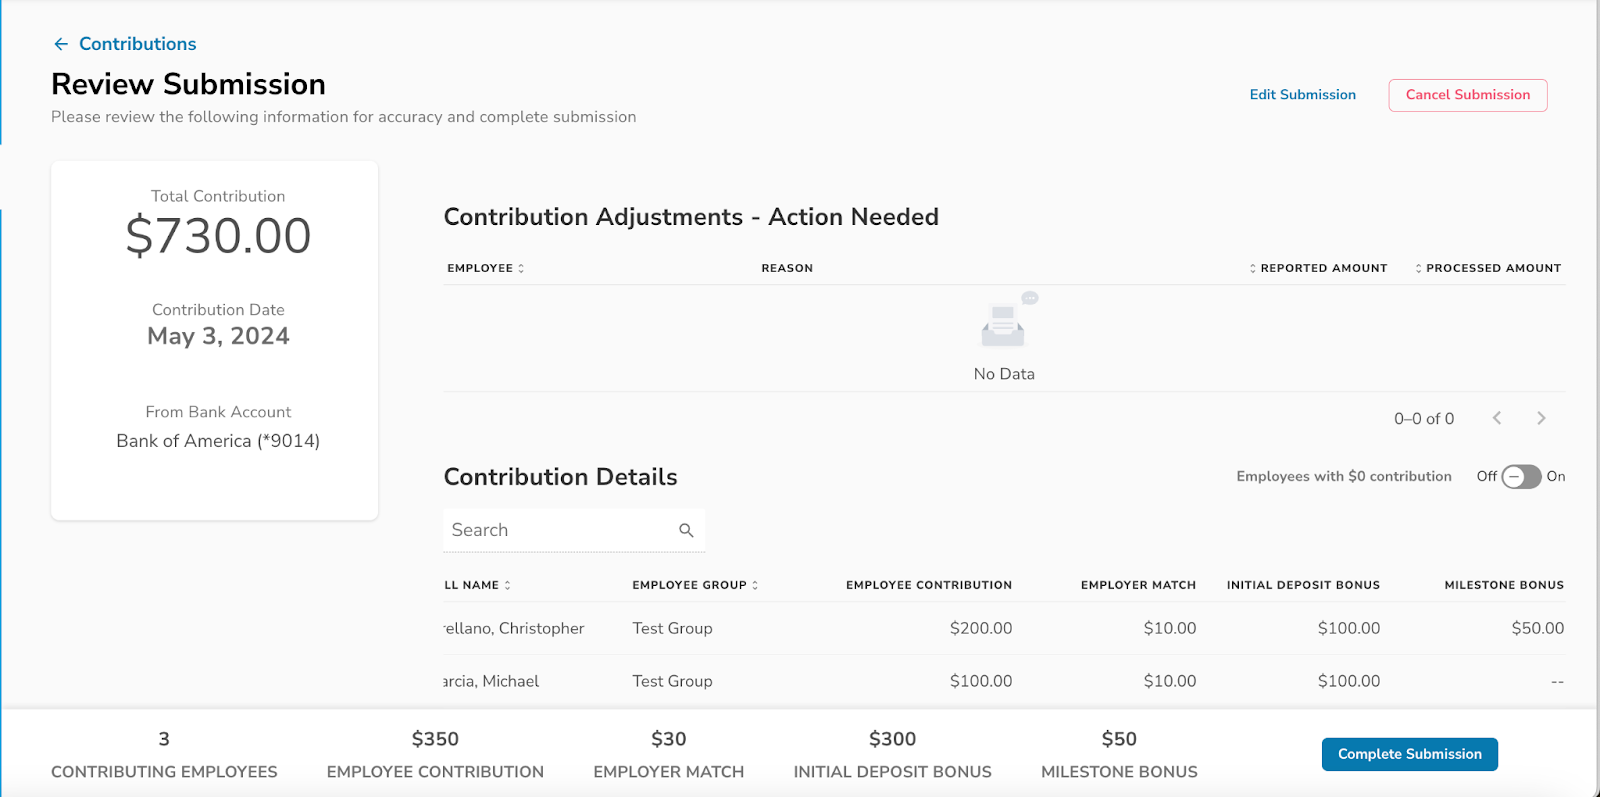Sort by Processed Amount column
Screen dimensions: 1600x797
point(1488,268)
